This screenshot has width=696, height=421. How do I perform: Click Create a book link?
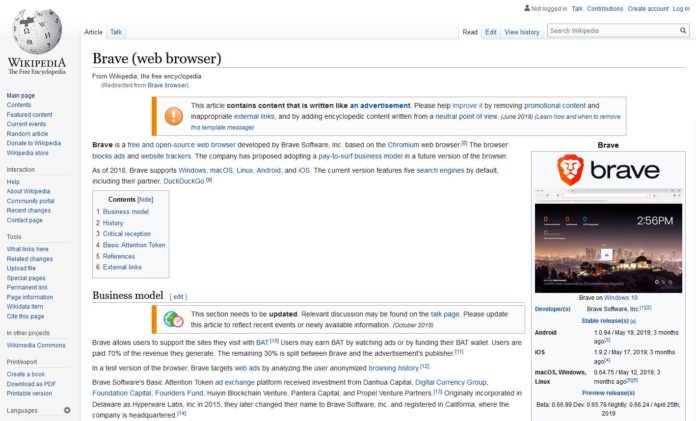(x=26, y=374)
